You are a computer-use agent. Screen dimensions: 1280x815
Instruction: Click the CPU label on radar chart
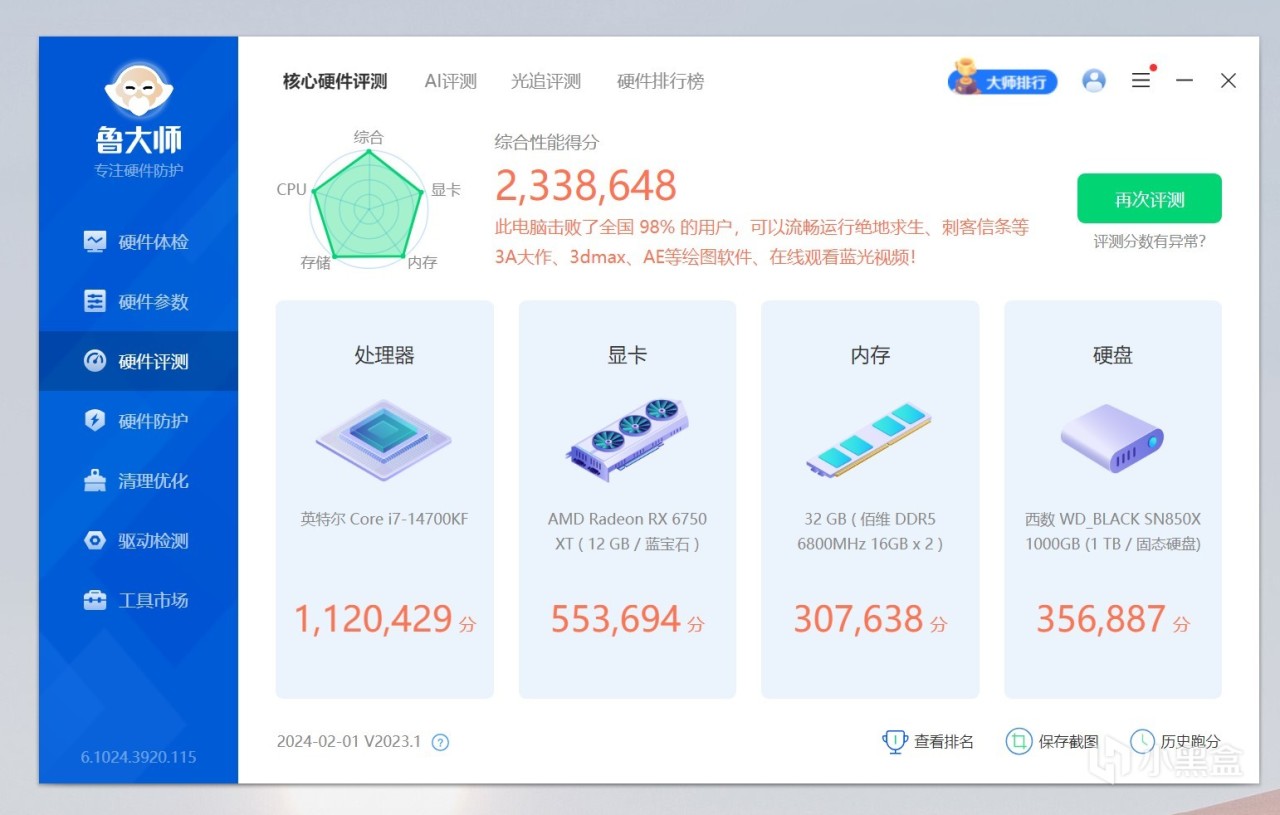coord(291,189)
